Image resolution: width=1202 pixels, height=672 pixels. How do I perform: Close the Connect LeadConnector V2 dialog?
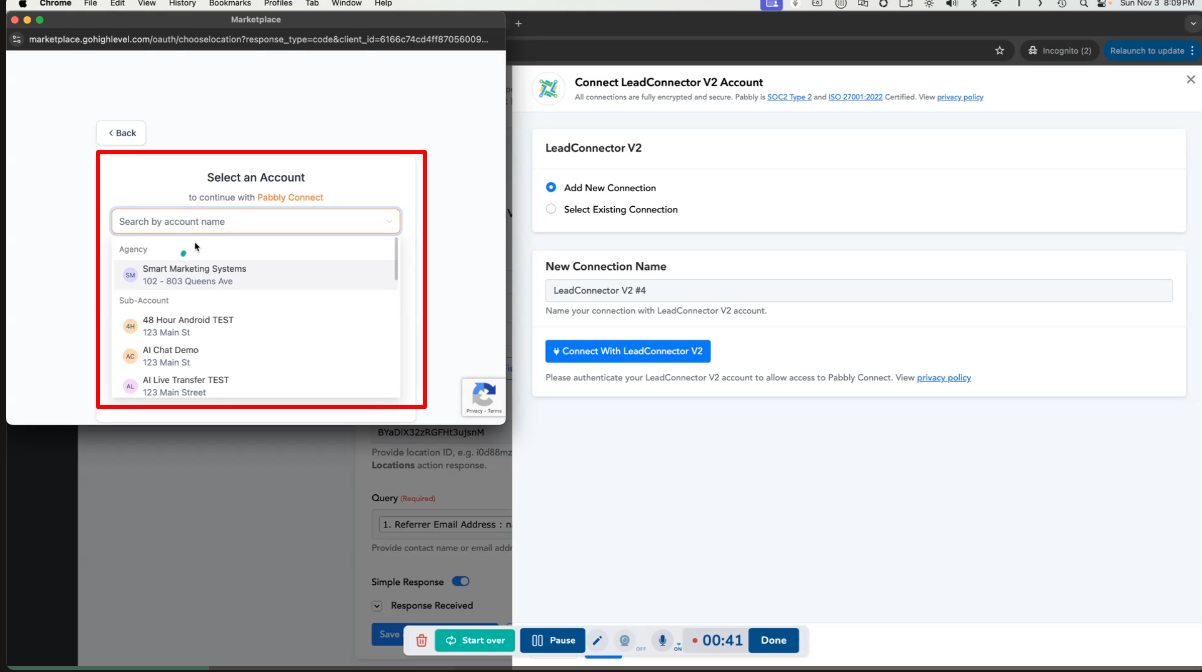1190,79
